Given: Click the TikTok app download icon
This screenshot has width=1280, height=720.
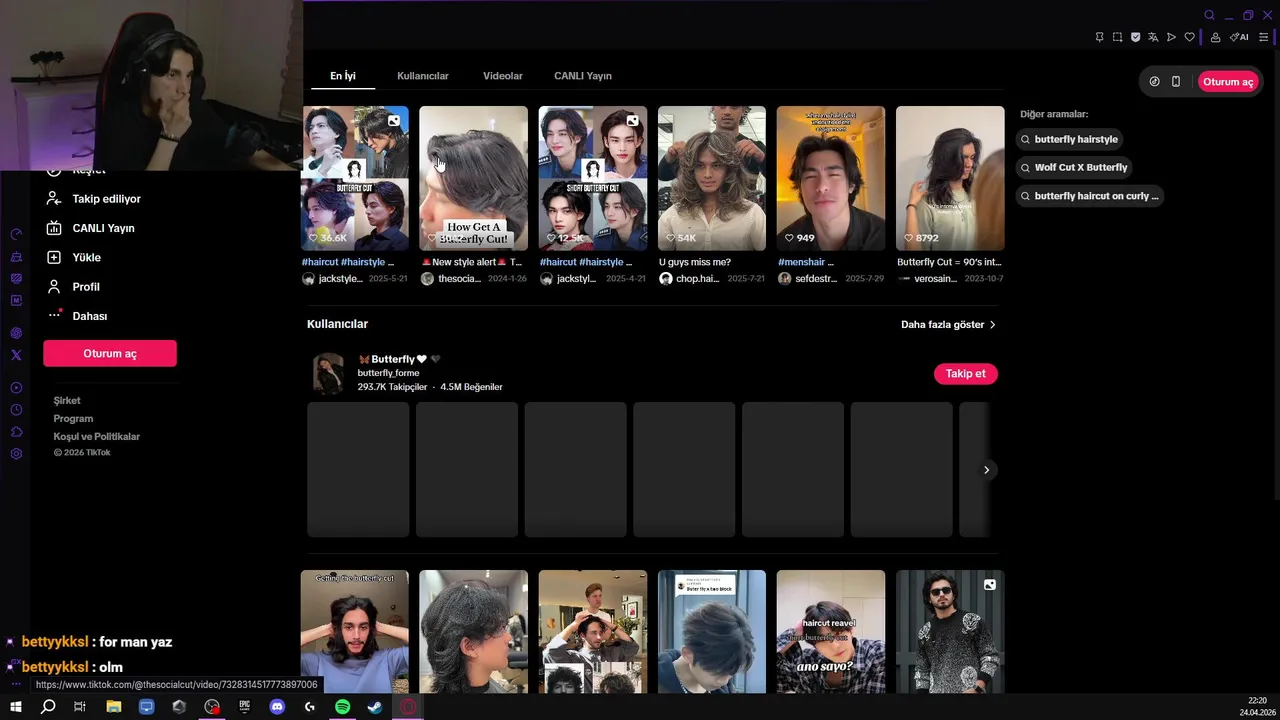Looking at the screenshot, I should (1154, 82).
